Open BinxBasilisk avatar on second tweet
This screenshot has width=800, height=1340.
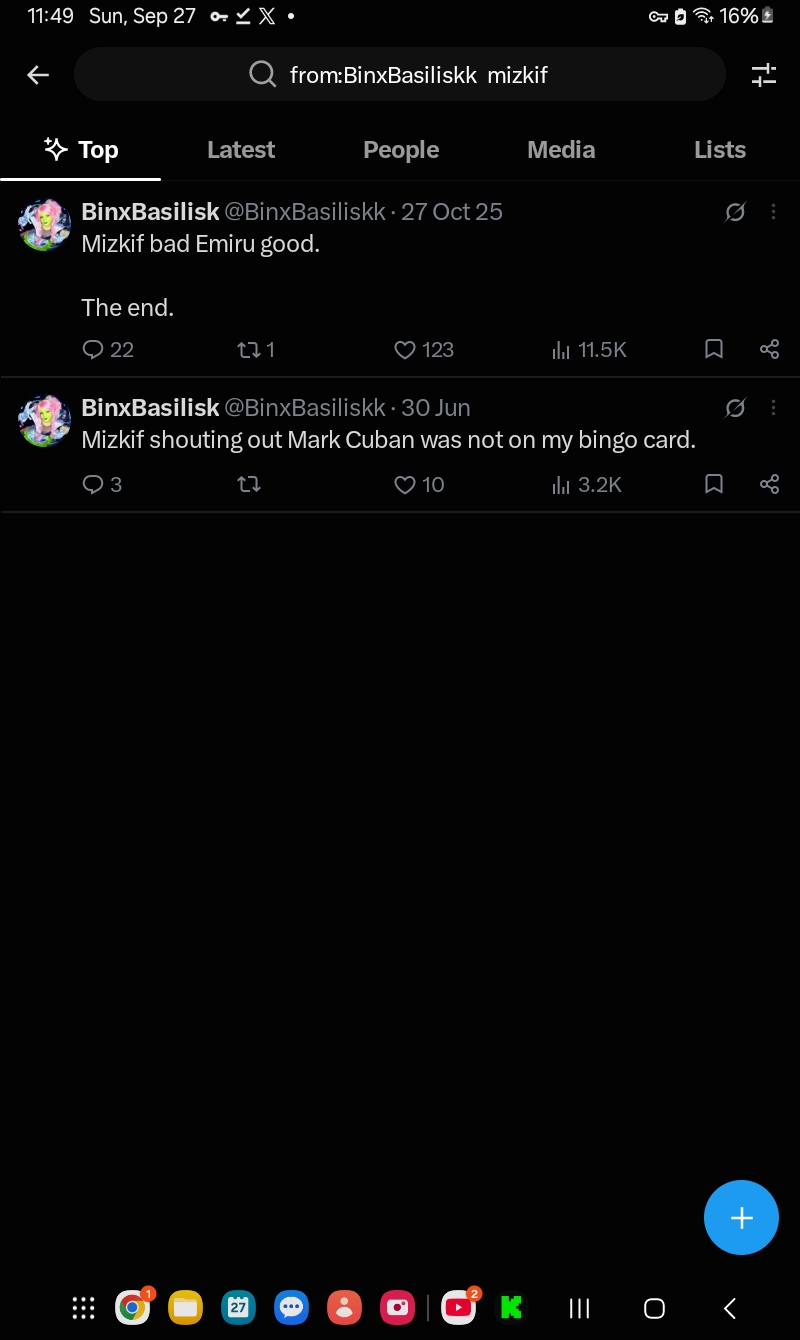[45, 421]
